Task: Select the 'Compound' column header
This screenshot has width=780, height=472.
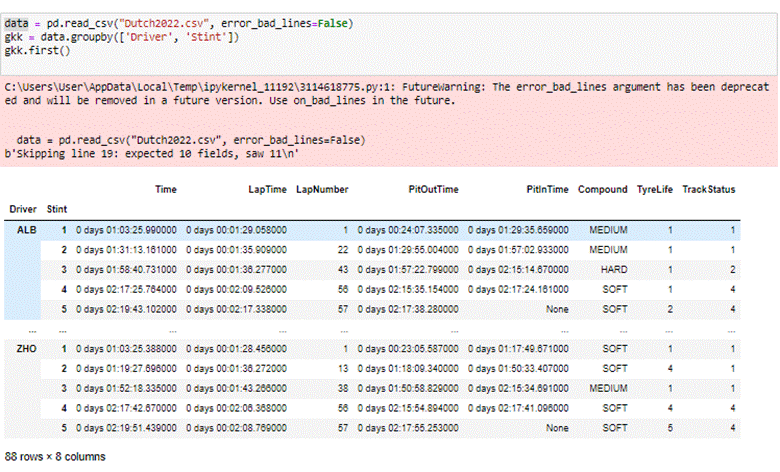Action: [x=602, y=189]
